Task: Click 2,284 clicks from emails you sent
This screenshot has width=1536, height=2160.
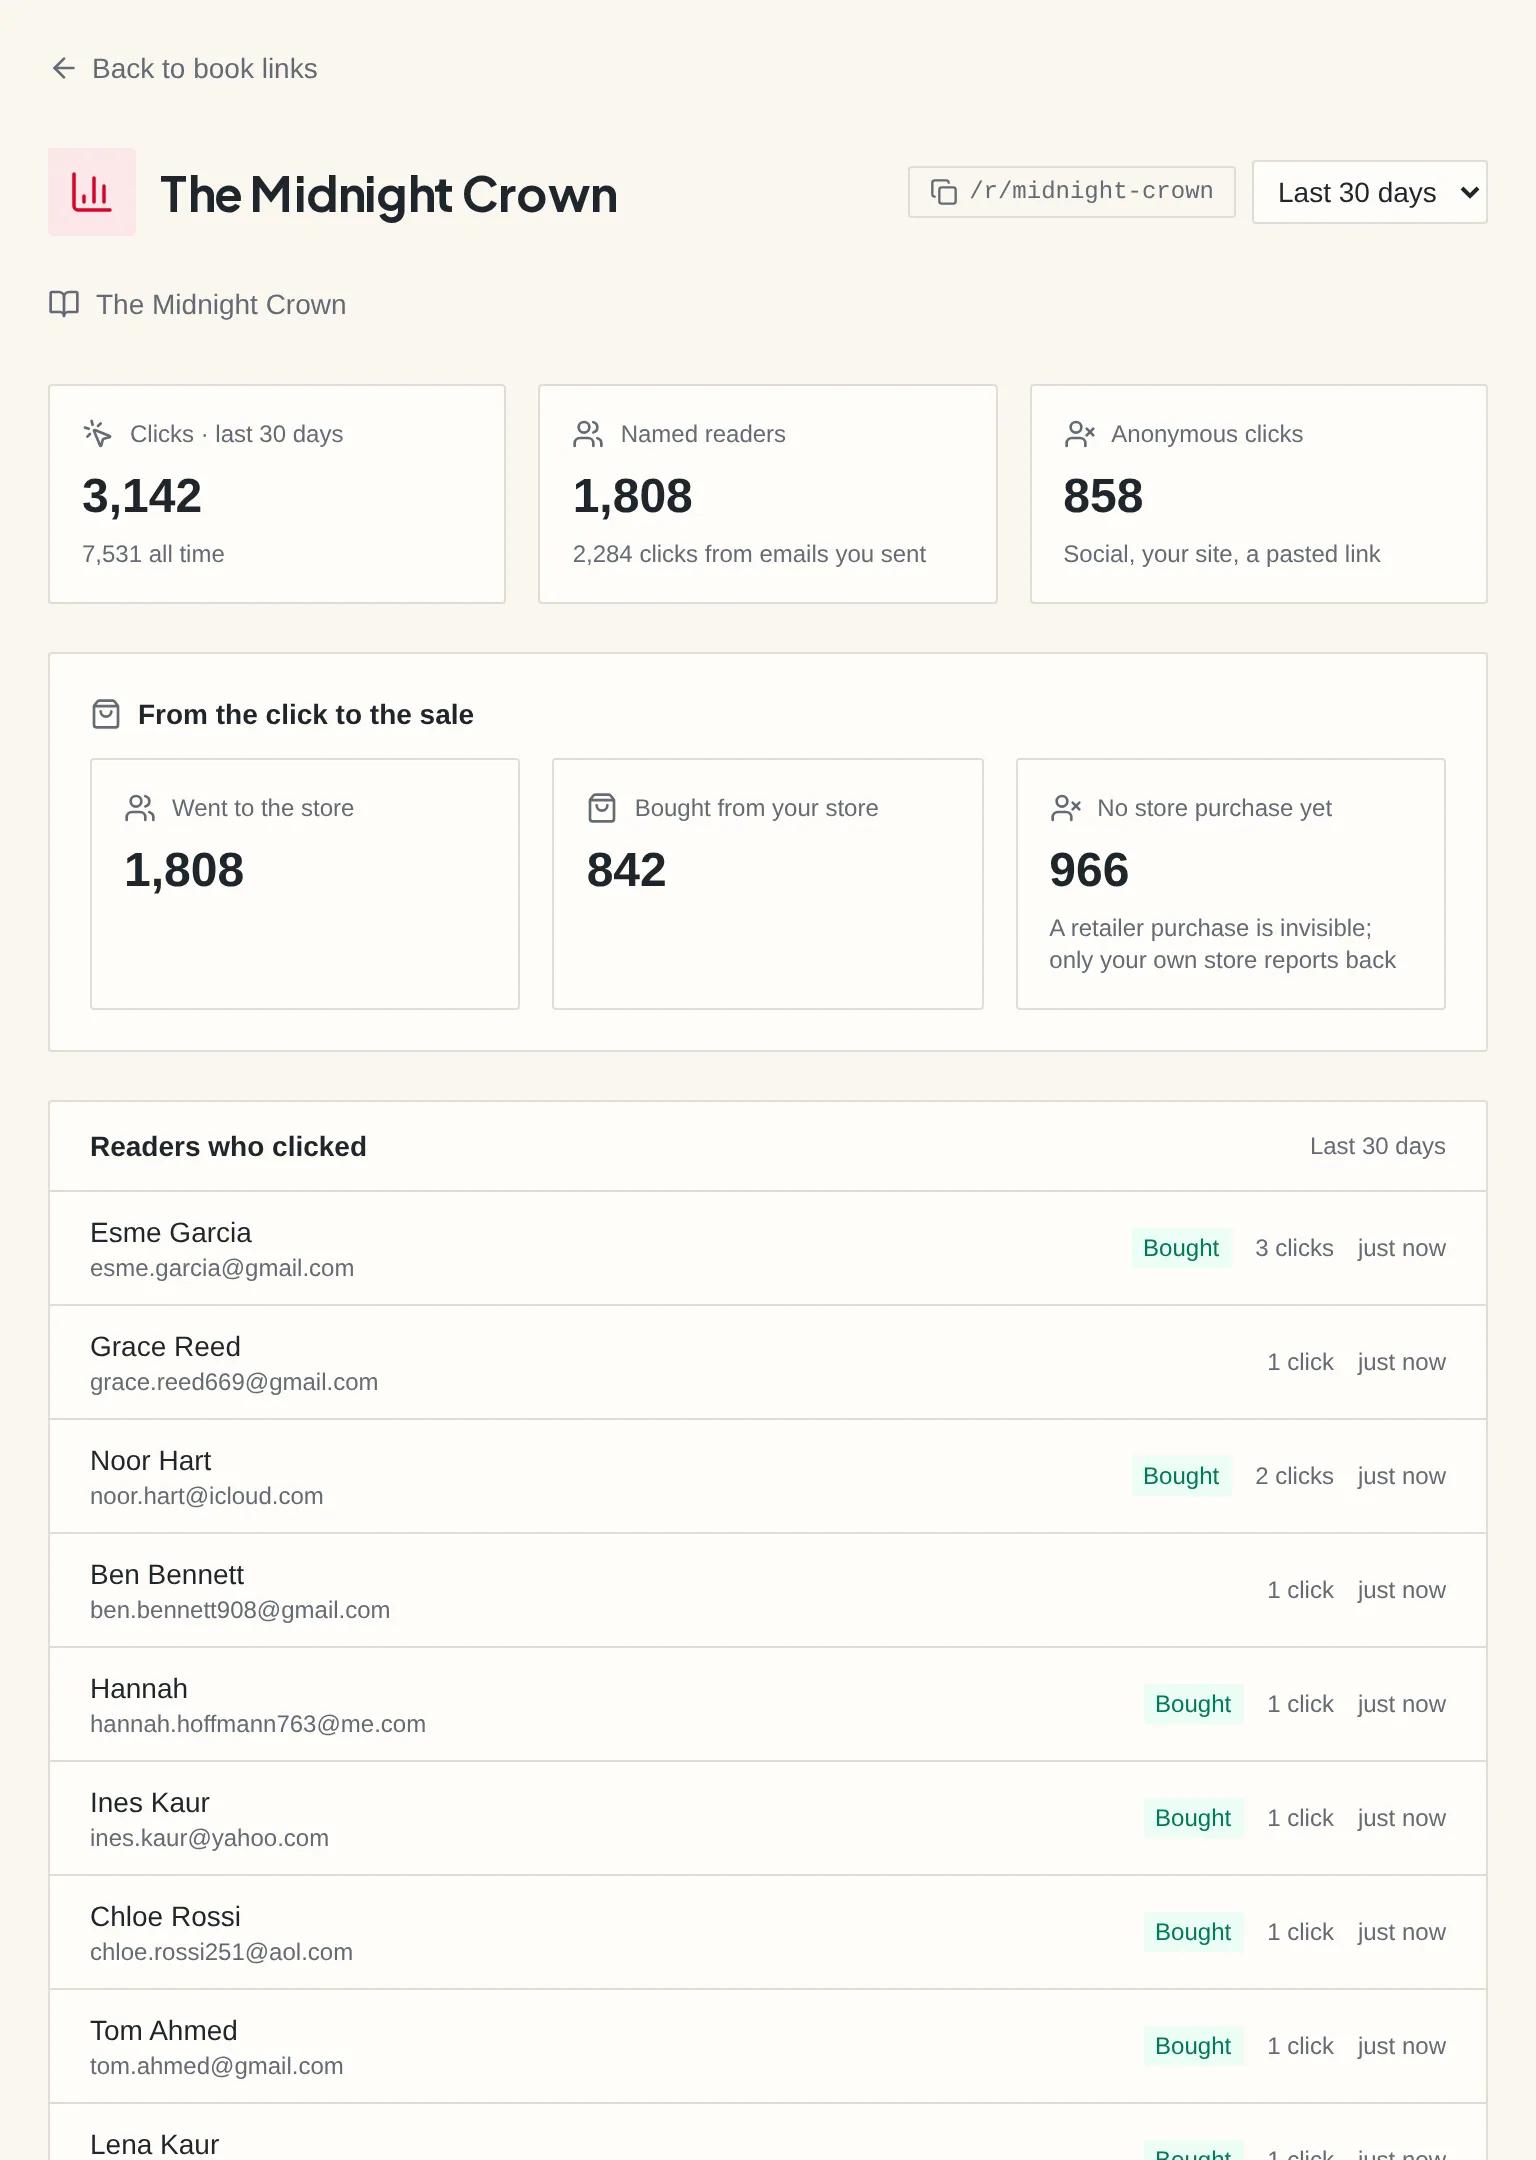Action: pos(749,554)
